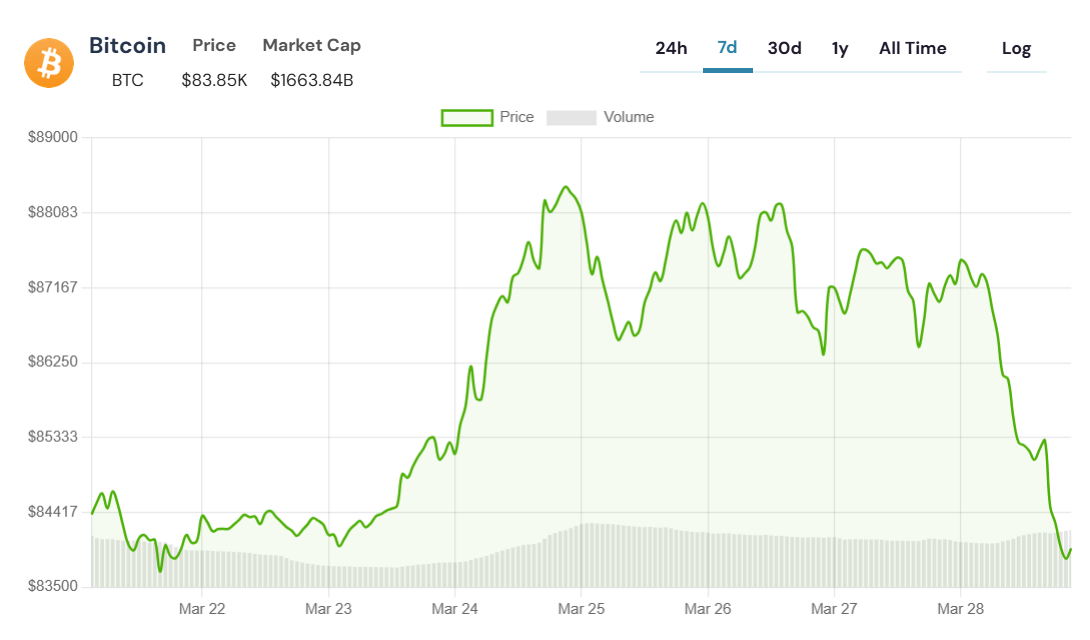The image size is (1090, 640).
Task: Select the 7d time range tab
Action: [x=727, y=49]
